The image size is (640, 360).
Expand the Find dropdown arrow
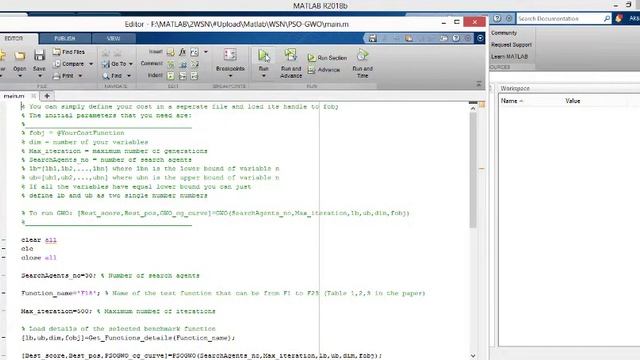click(x=129, y=76)
